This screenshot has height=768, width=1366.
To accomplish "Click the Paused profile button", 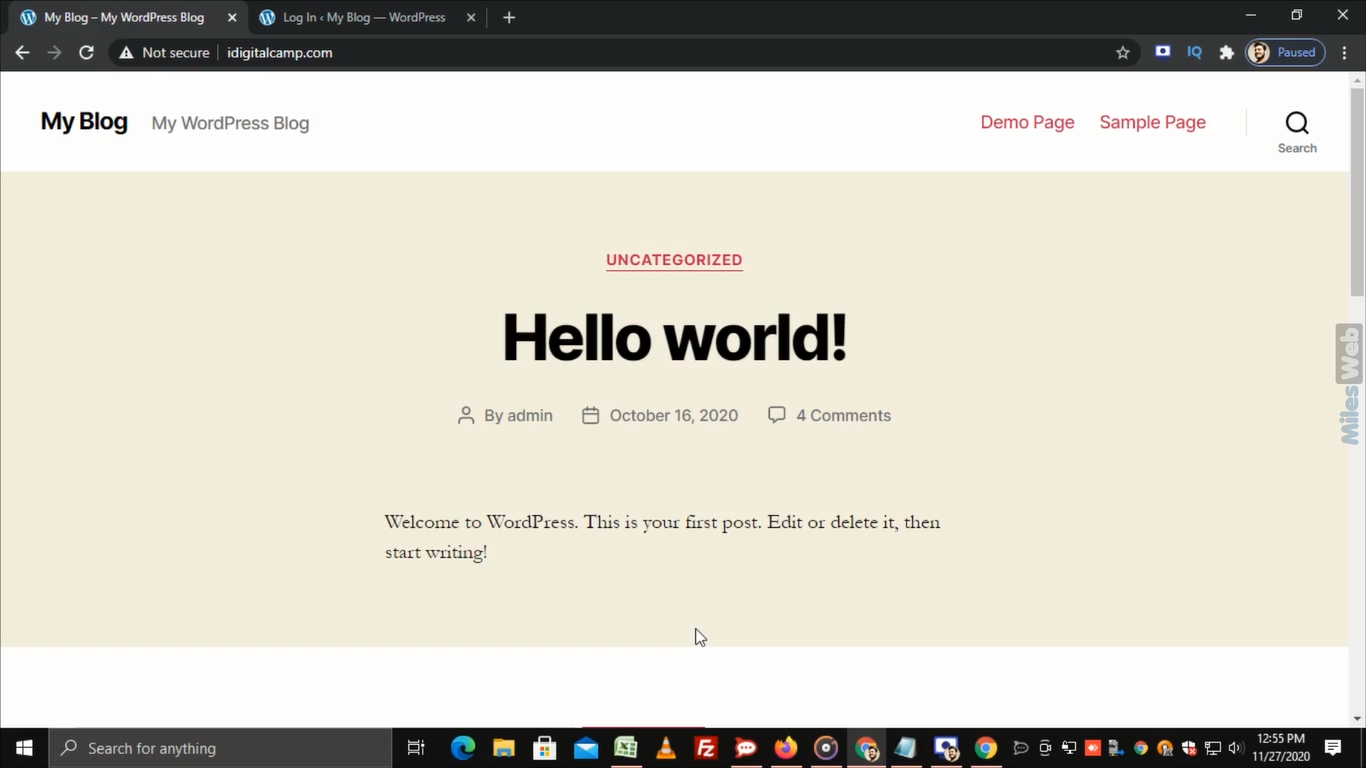I will 1285,53.
